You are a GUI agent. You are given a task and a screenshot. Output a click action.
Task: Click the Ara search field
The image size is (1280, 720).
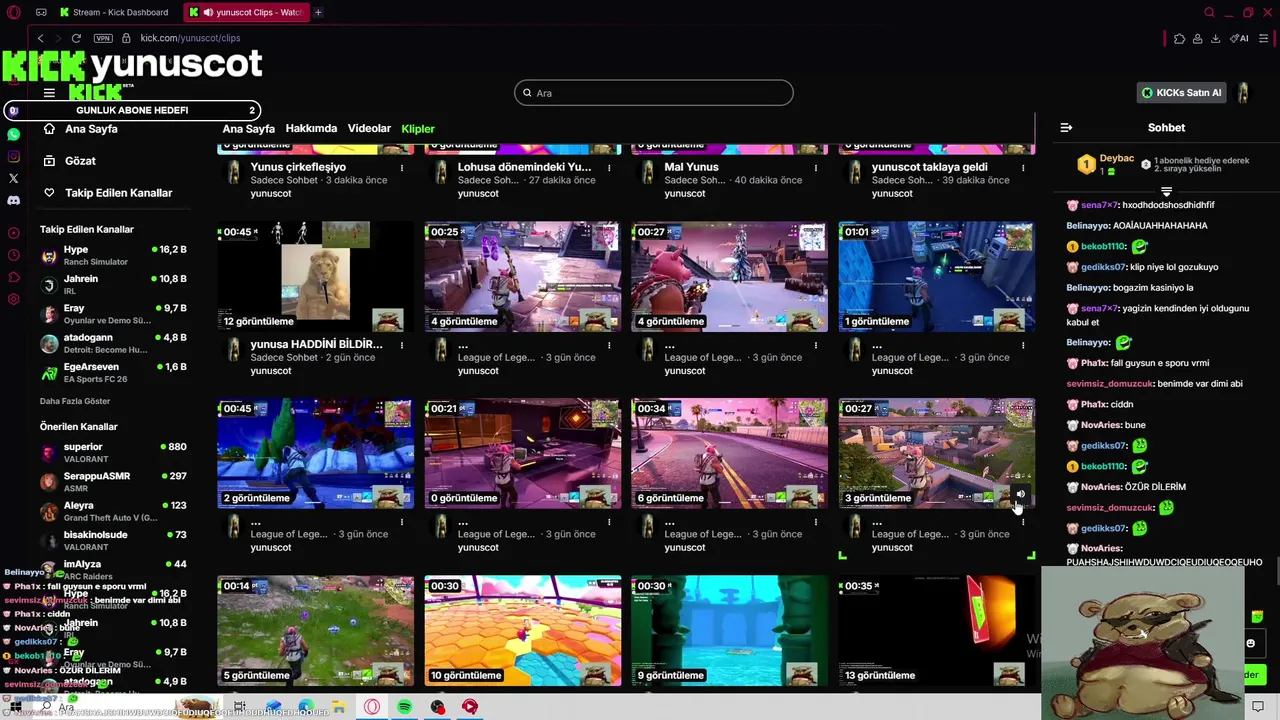(654, 93)
